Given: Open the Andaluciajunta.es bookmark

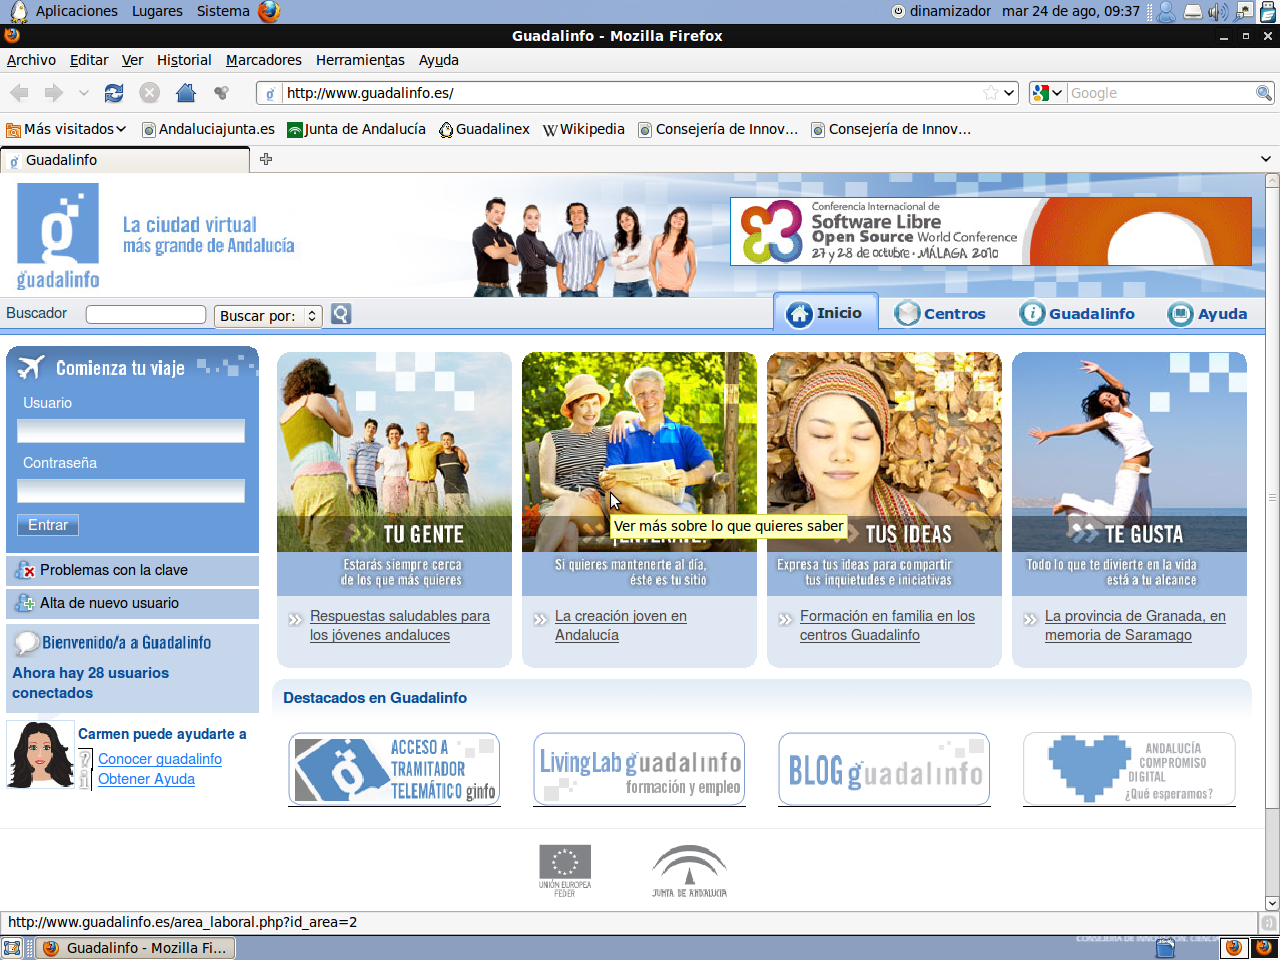Looking at the screenshot, I should pyautogui.click(x=208, y=129).
